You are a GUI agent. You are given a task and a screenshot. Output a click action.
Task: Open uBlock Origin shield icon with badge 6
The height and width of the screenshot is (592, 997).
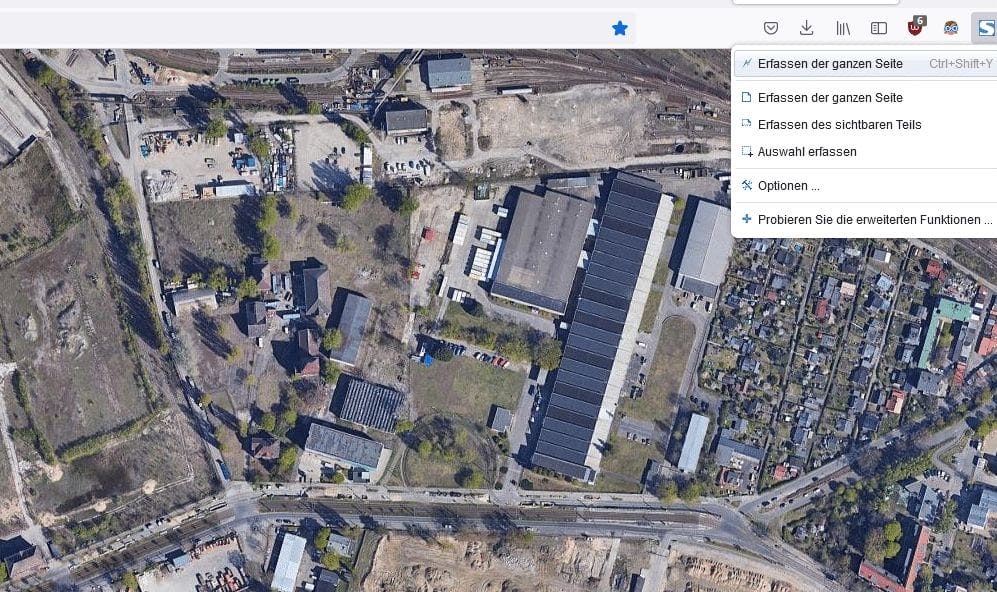point(915,28)
